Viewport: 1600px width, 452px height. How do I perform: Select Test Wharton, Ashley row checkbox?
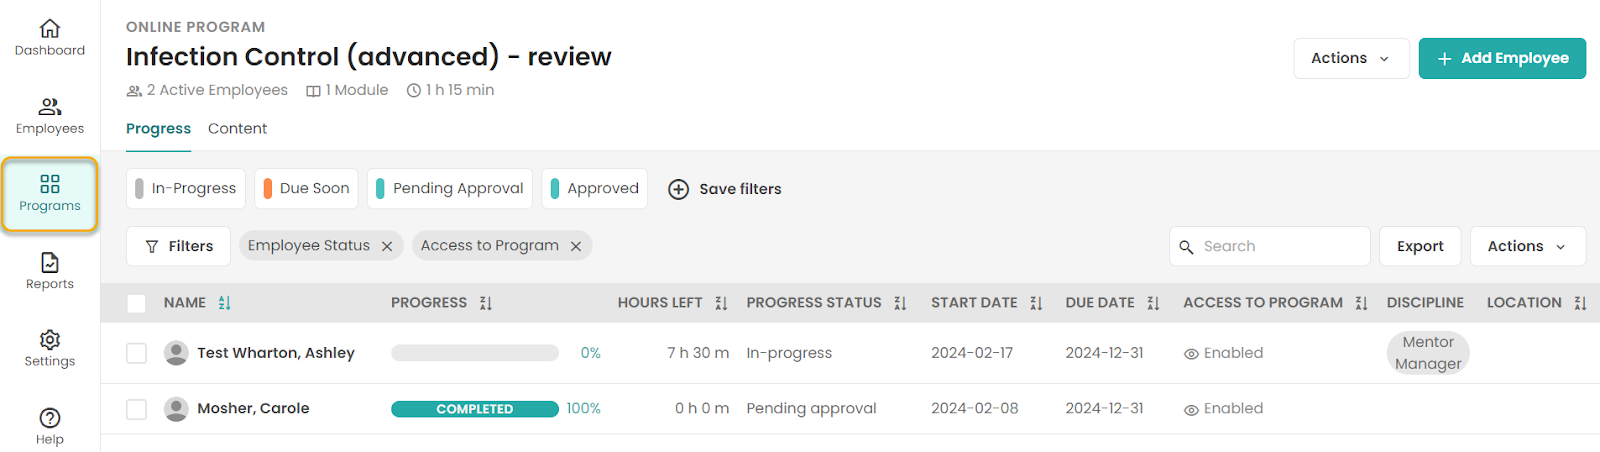pyautogui.click(x=137, y=353)
